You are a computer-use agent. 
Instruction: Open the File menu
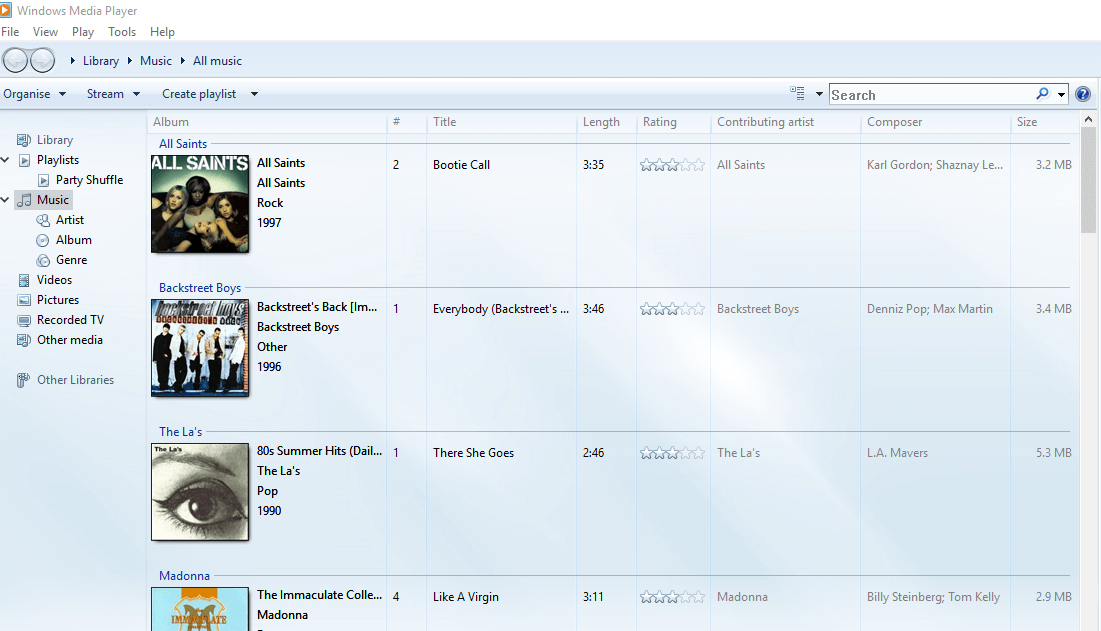11,32
